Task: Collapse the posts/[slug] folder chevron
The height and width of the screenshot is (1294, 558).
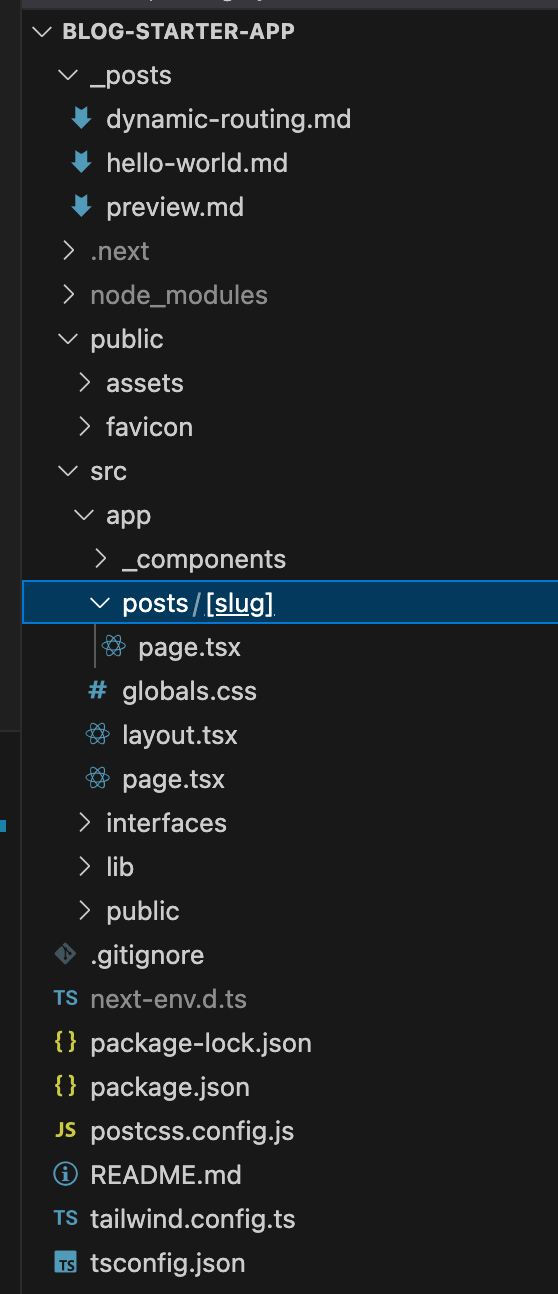Action: coord(100,603)
